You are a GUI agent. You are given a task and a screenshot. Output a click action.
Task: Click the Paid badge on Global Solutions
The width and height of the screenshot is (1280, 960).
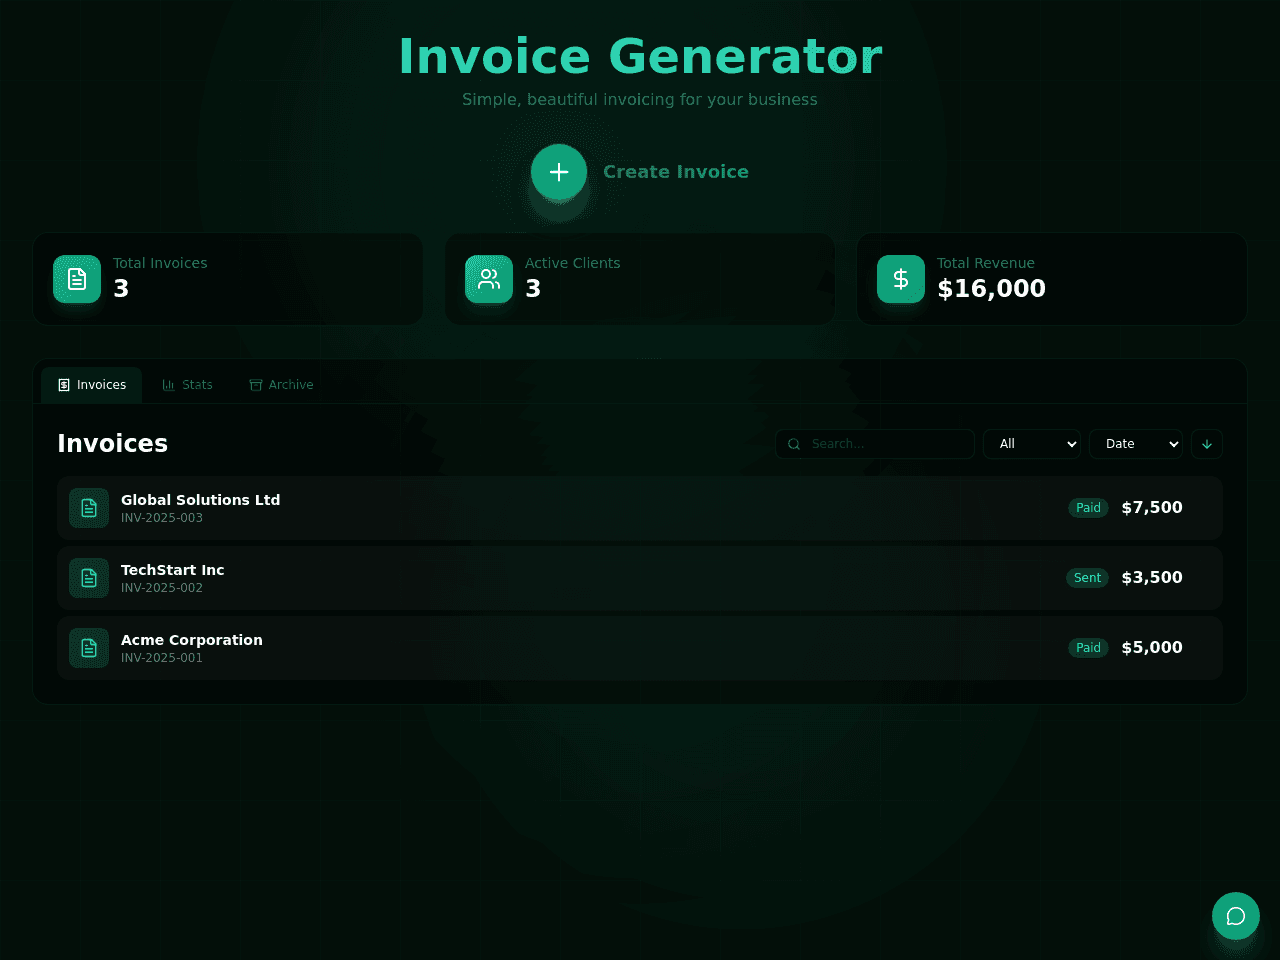point(1088,508)
